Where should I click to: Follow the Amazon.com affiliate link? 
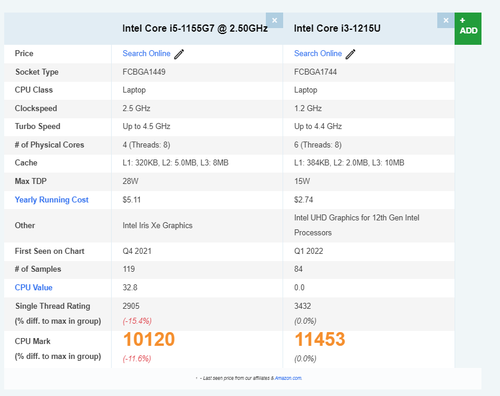(x=288, y=378)
